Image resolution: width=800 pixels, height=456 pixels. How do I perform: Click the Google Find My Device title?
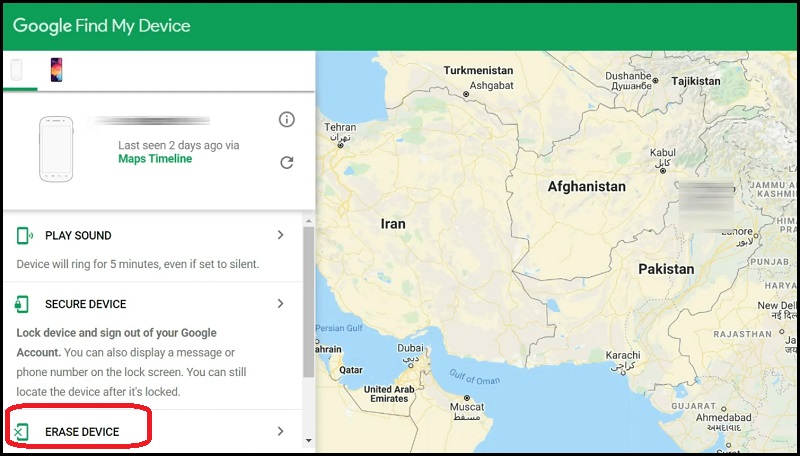[102, 25]
